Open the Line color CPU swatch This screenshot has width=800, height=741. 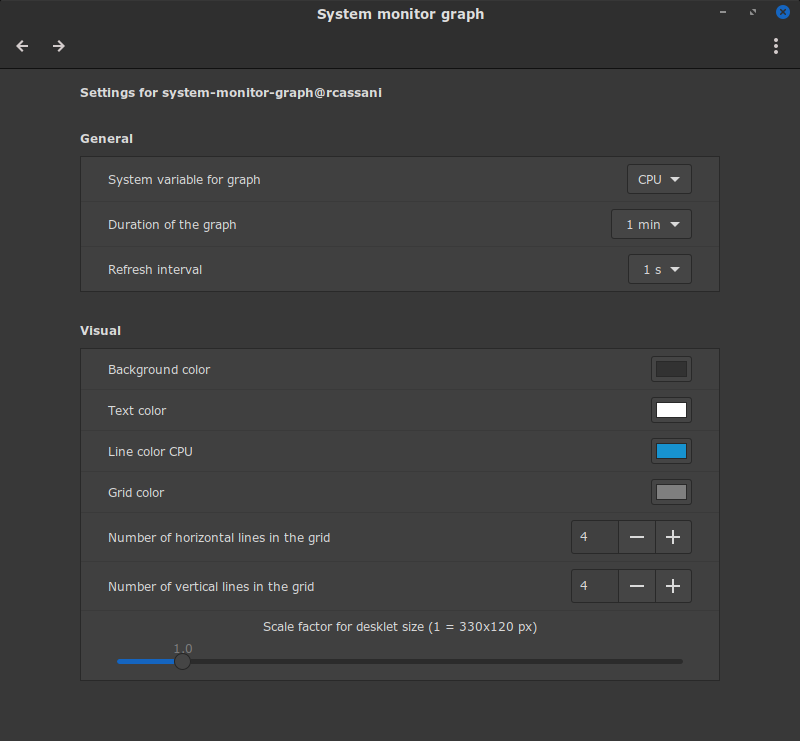(671, 451)
